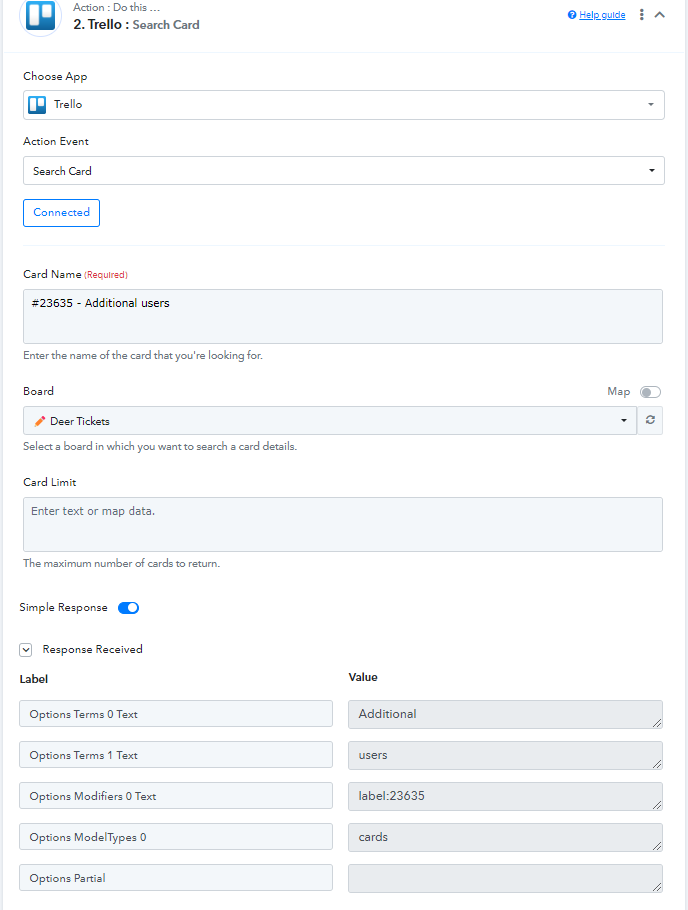688x910 pixels.
Task: Click the value field containing label:23635
Action: pos(505,796)
